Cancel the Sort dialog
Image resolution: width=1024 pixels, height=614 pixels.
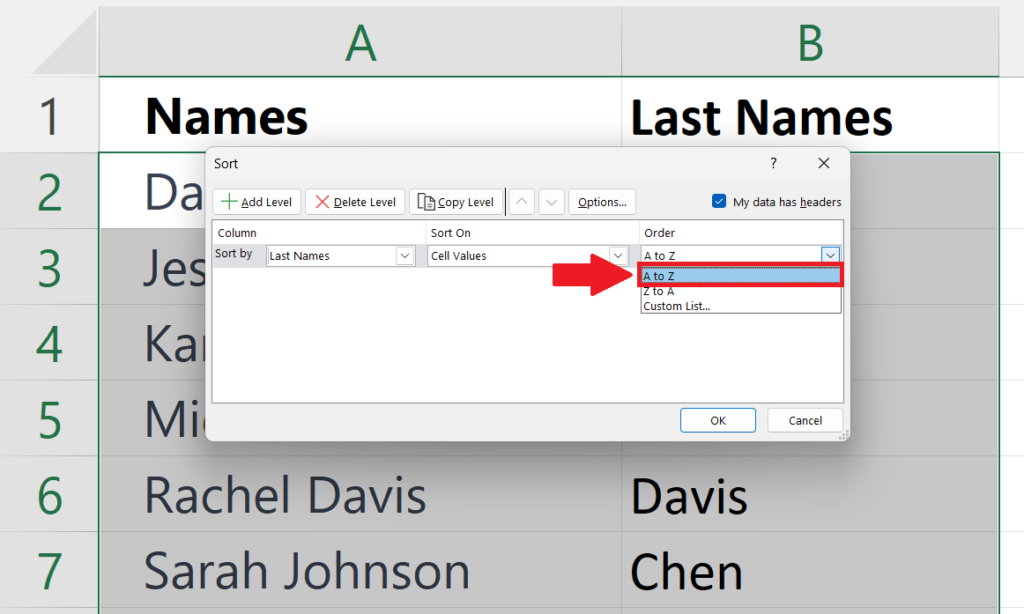805,420
